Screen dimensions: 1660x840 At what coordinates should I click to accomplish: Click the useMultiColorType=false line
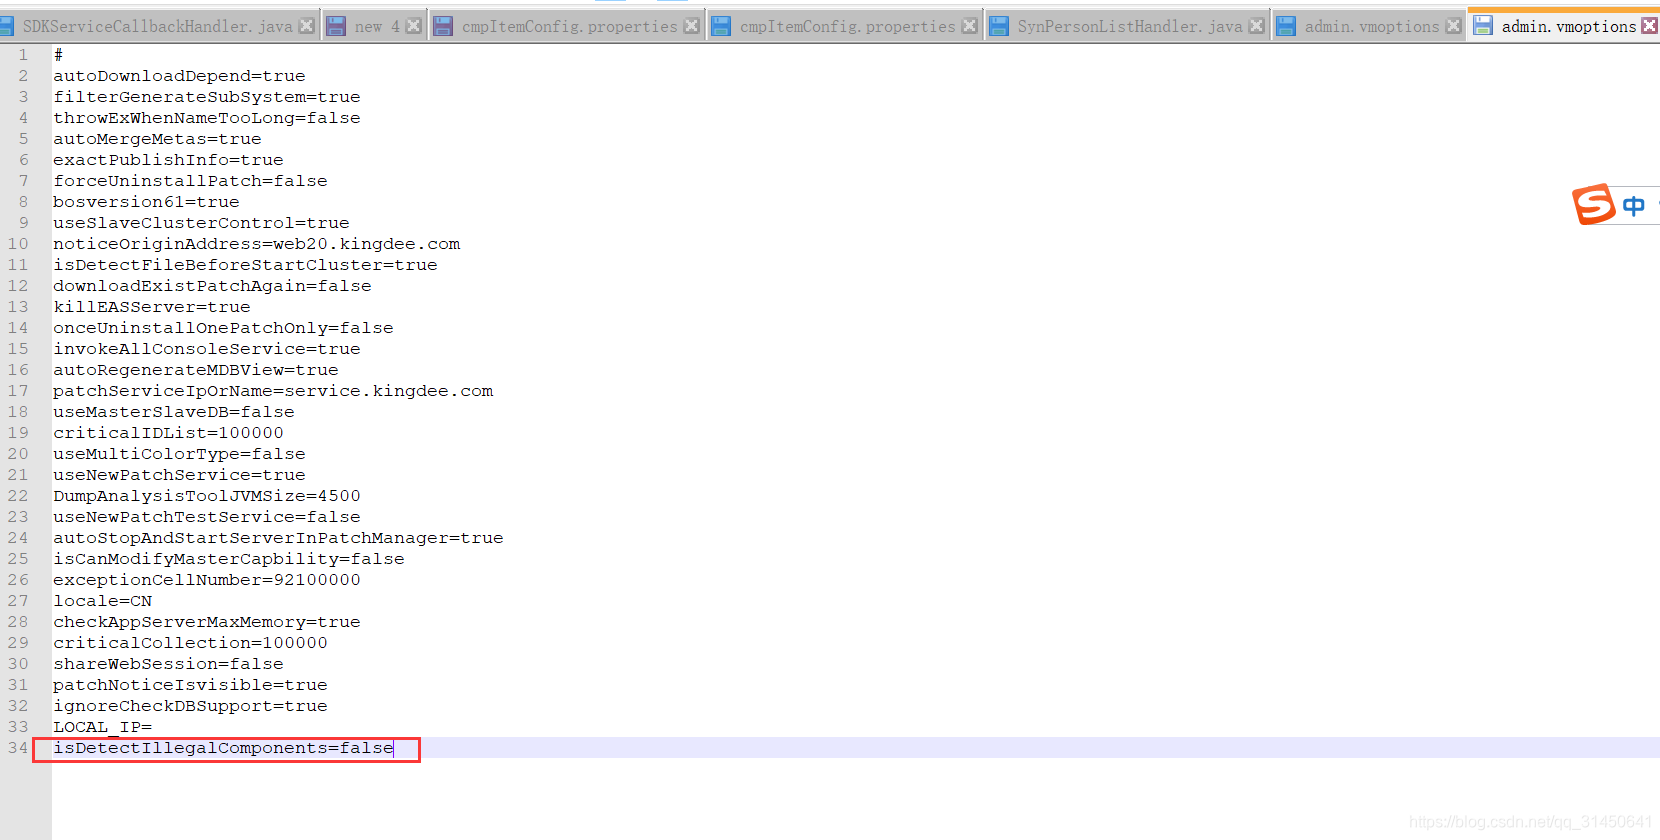179,454
